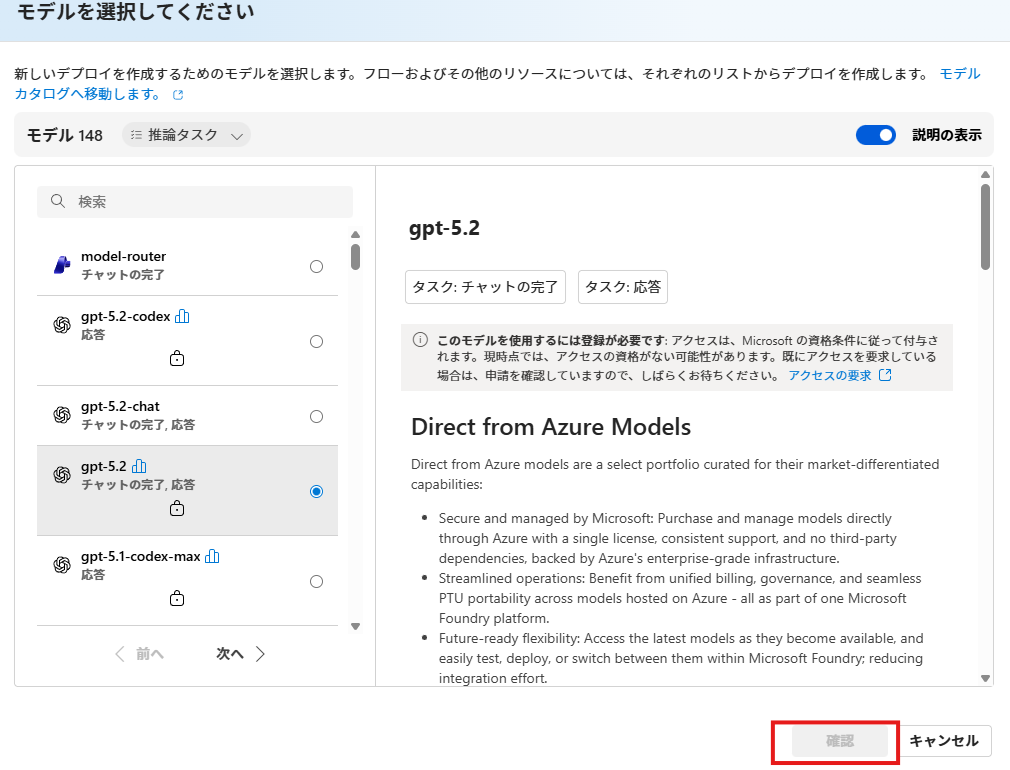The image size is (1010, 770).
Task: Click the タスク: チャットの完了 tag
Action: [x=485, y=286]
